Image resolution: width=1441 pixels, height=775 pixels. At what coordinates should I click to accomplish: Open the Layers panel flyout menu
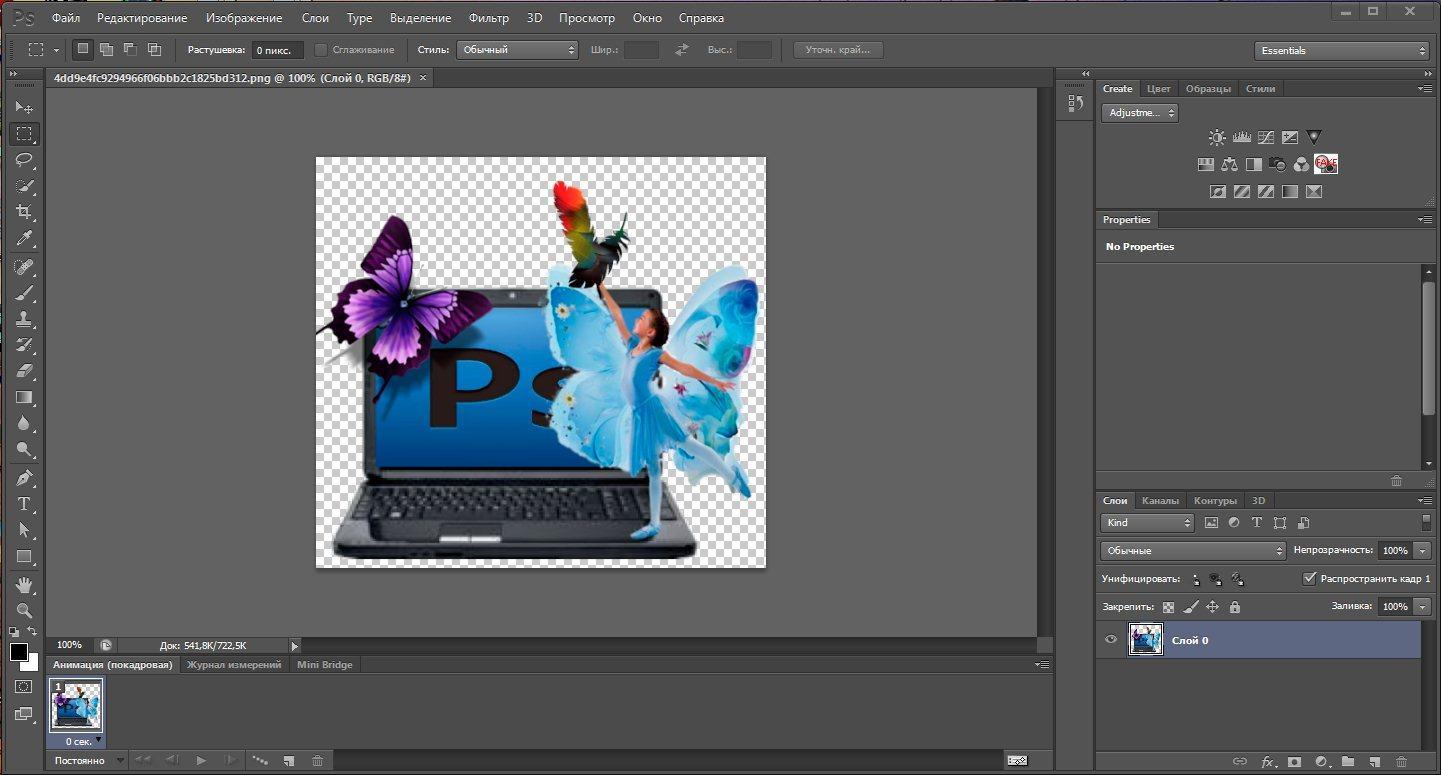pyautogui.click(x=1424, y=500)
